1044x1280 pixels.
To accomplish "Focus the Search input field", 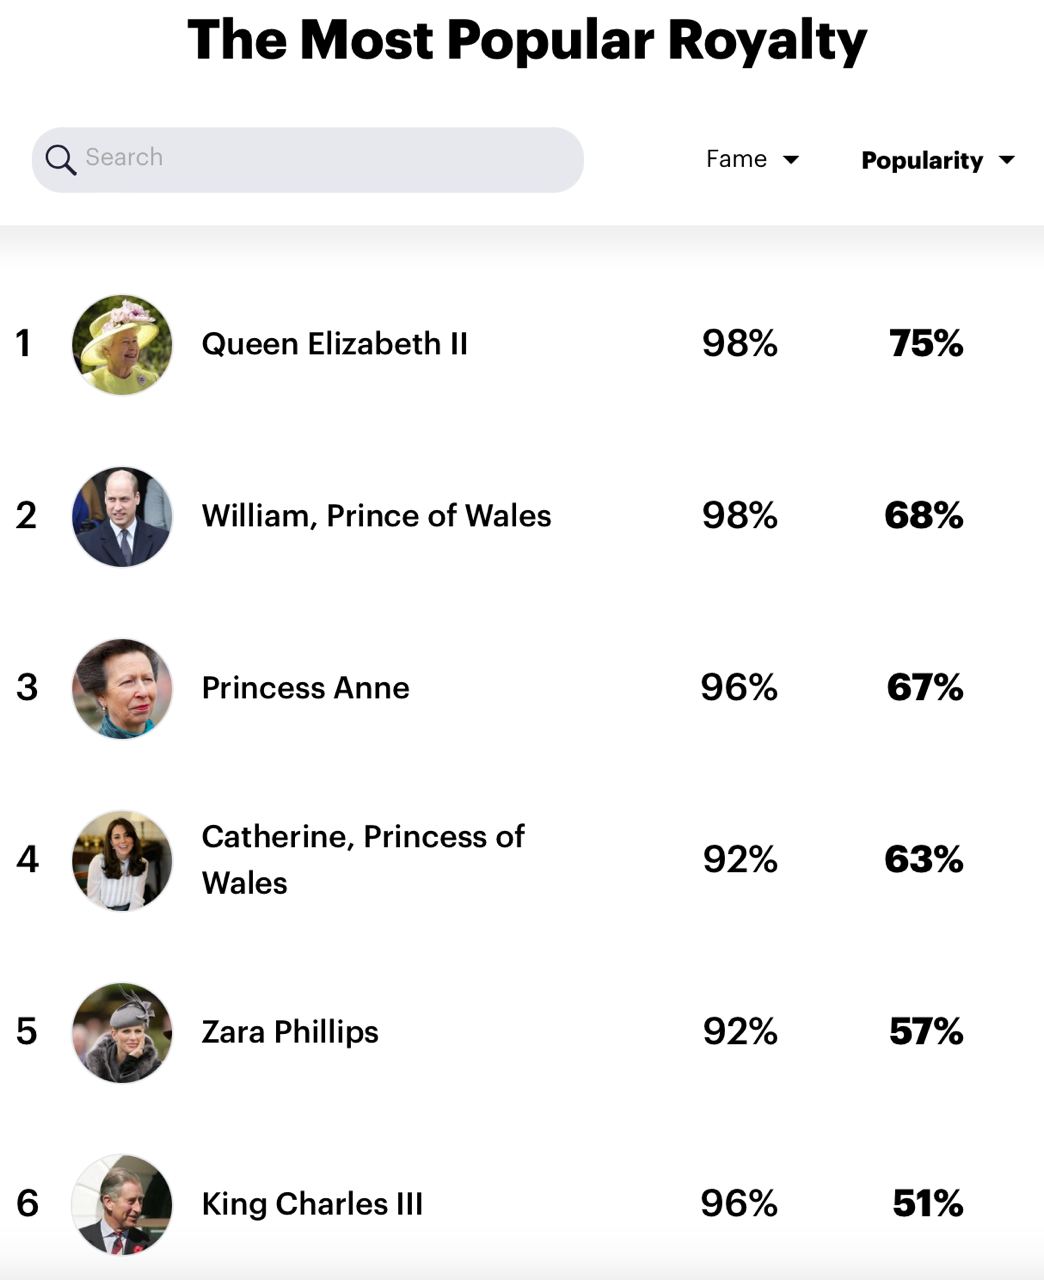I will coord(308,160).
